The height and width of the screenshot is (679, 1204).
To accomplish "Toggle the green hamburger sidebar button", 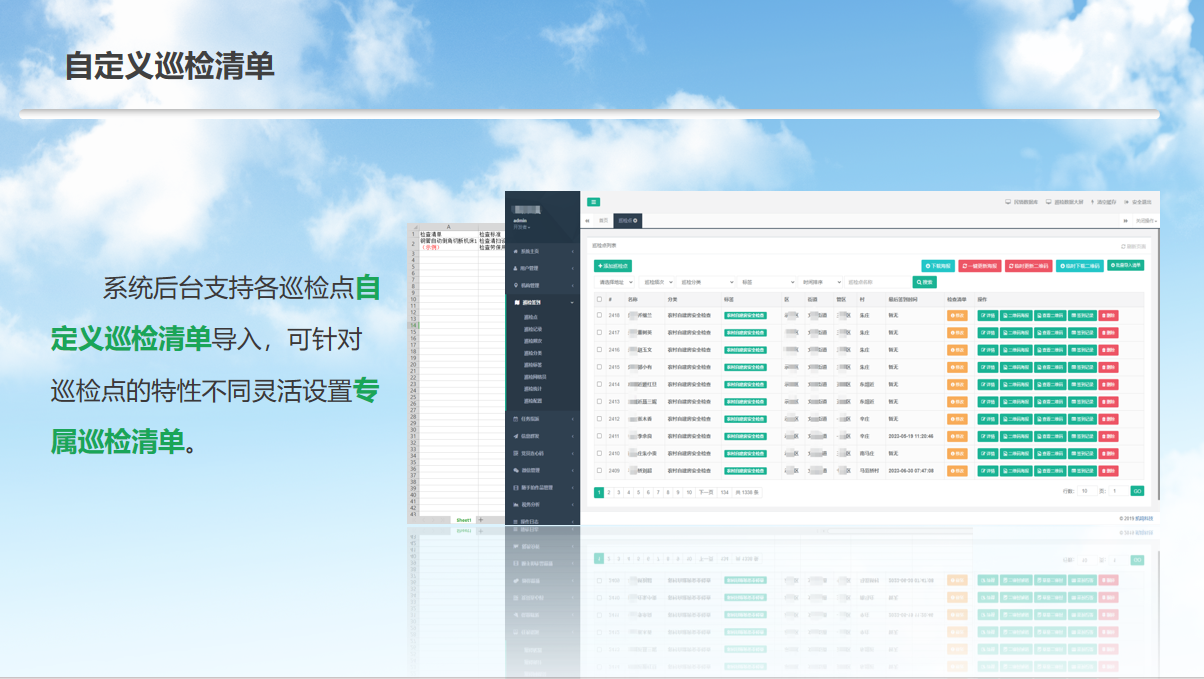I will click(x=593, y=202).
